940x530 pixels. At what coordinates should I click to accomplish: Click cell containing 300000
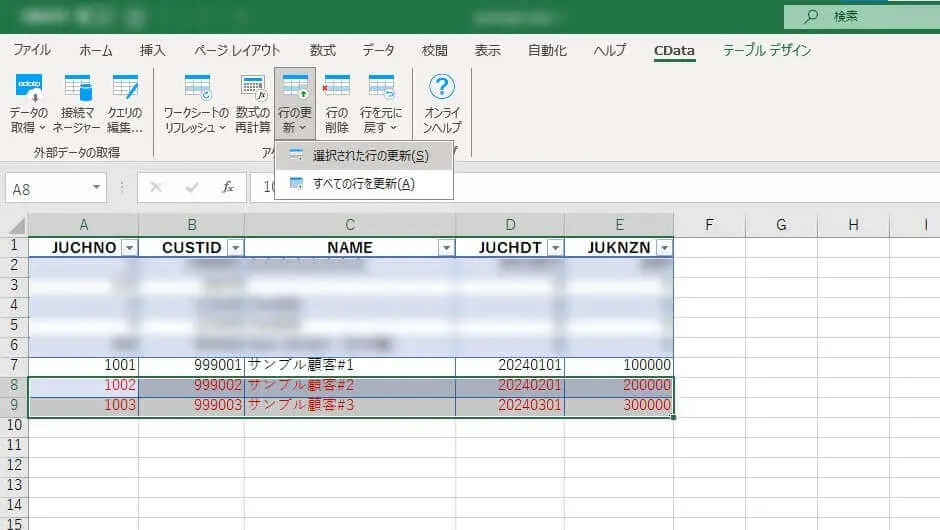click(619, 405)
